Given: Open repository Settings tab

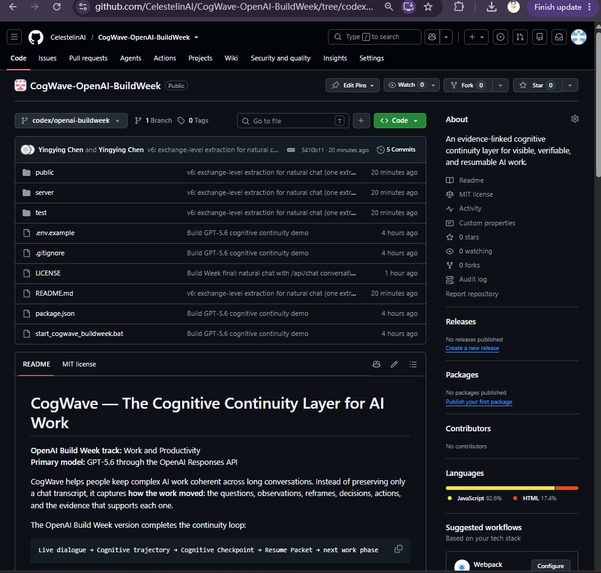Looking at the screenshot, I should point(371,58).
